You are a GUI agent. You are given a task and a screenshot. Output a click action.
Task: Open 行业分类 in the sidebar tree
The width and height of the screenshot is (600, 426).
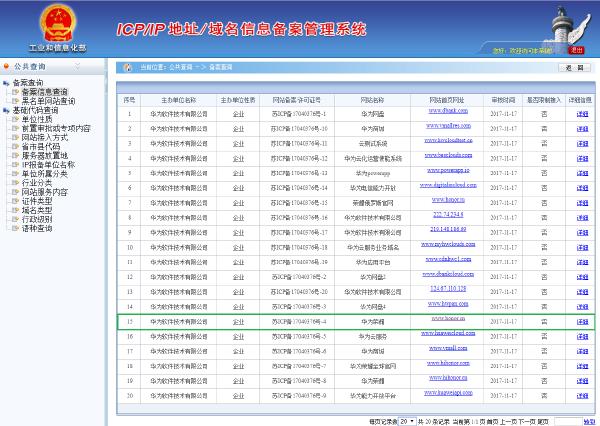[x=37, y=183]
